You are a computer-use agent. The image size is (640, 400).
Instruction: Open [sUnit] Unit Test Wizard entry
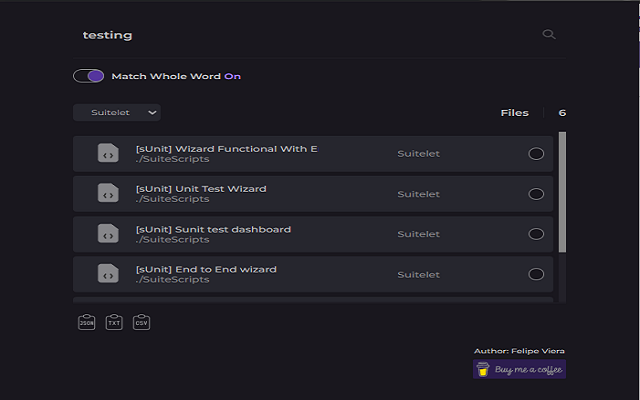click(313, 194)
